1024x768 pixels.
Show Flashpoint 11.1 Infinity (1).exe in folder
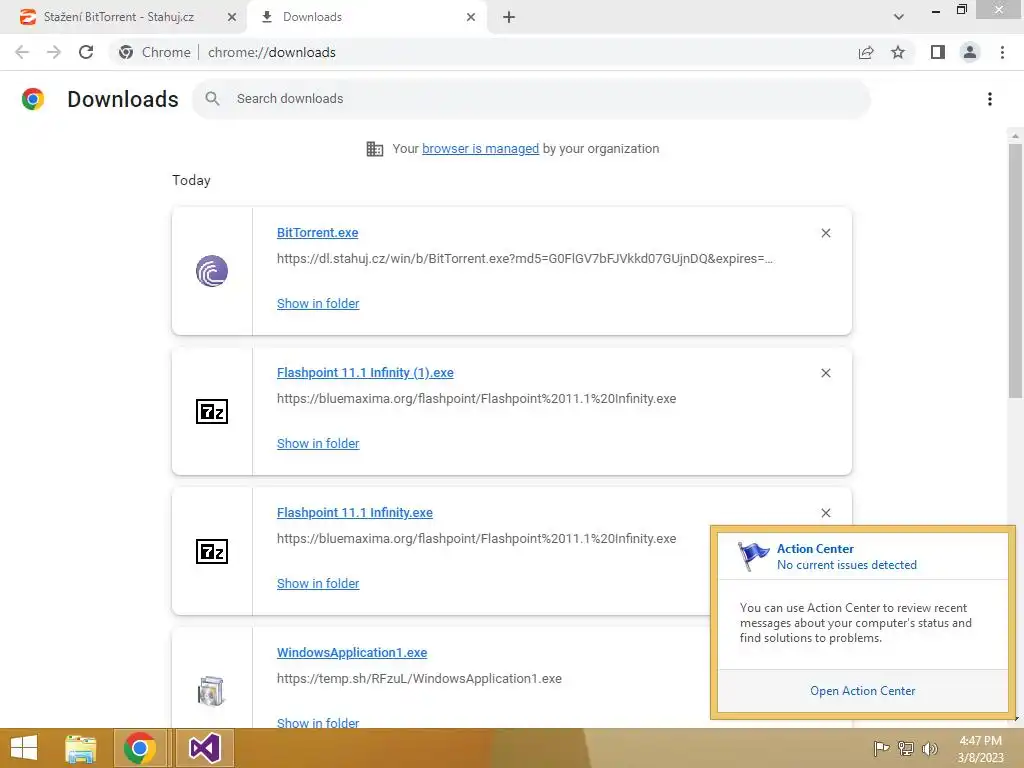click(318, 443)
